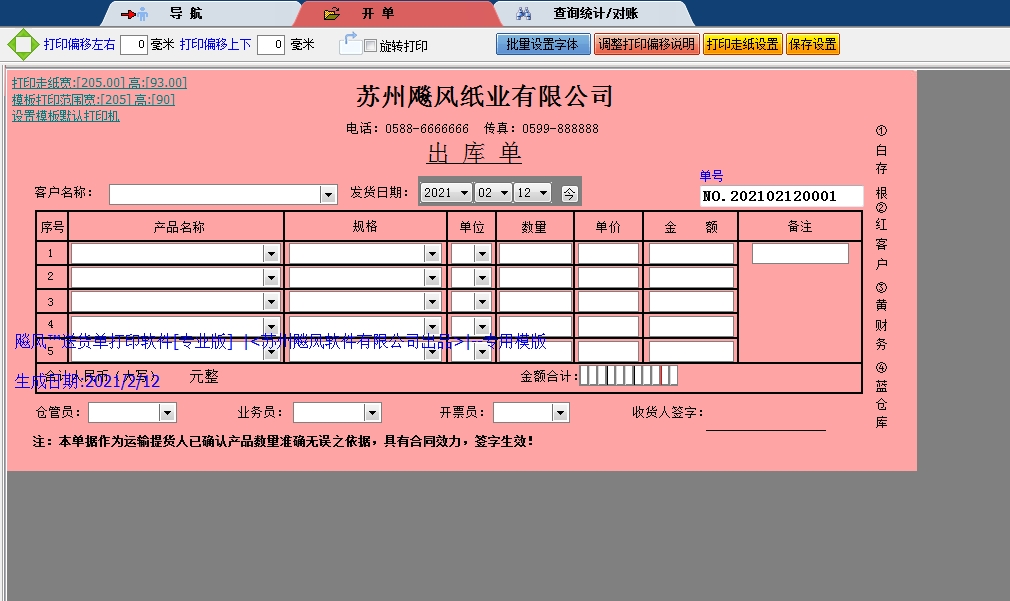Viewport: 1010px width, 601px height.
Task: Click the 今 (today) date button
Action: click(569, 193)
